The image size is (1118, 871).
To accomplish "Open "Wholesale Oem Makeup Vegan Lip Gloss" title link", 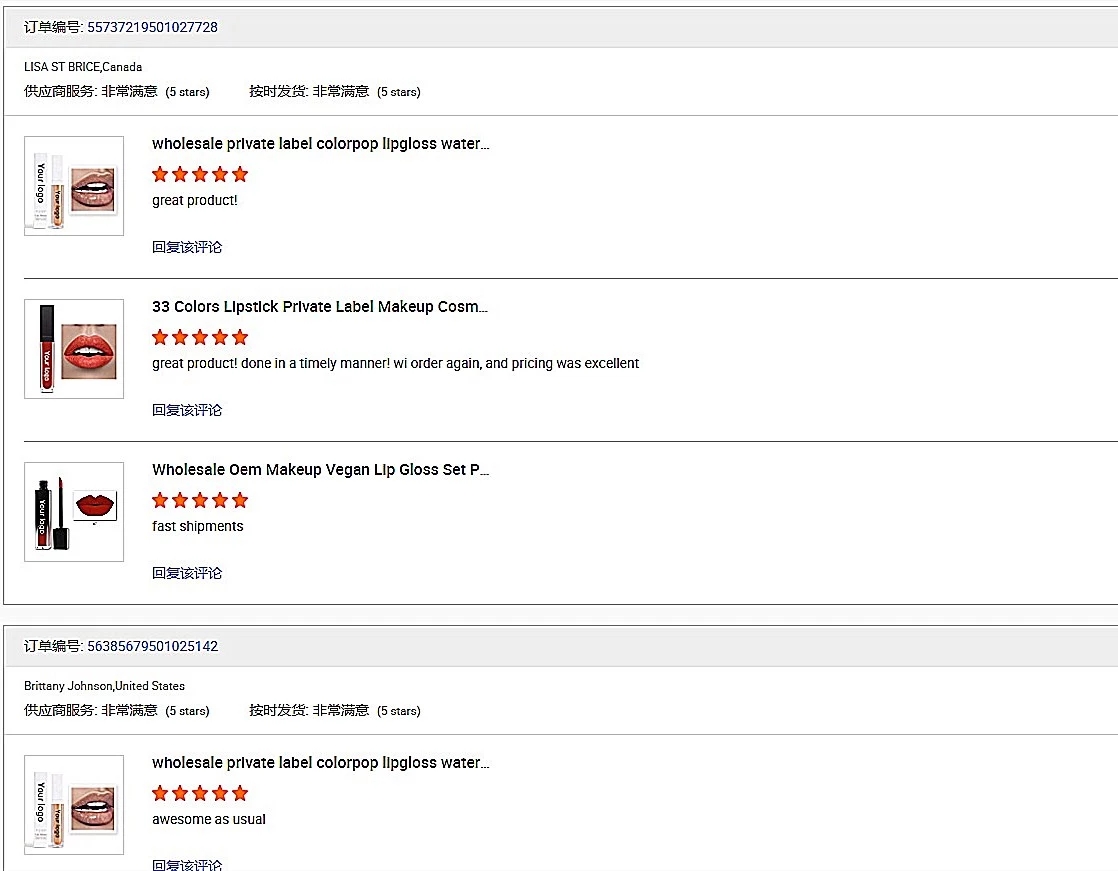I will click(x=320, y=470).
